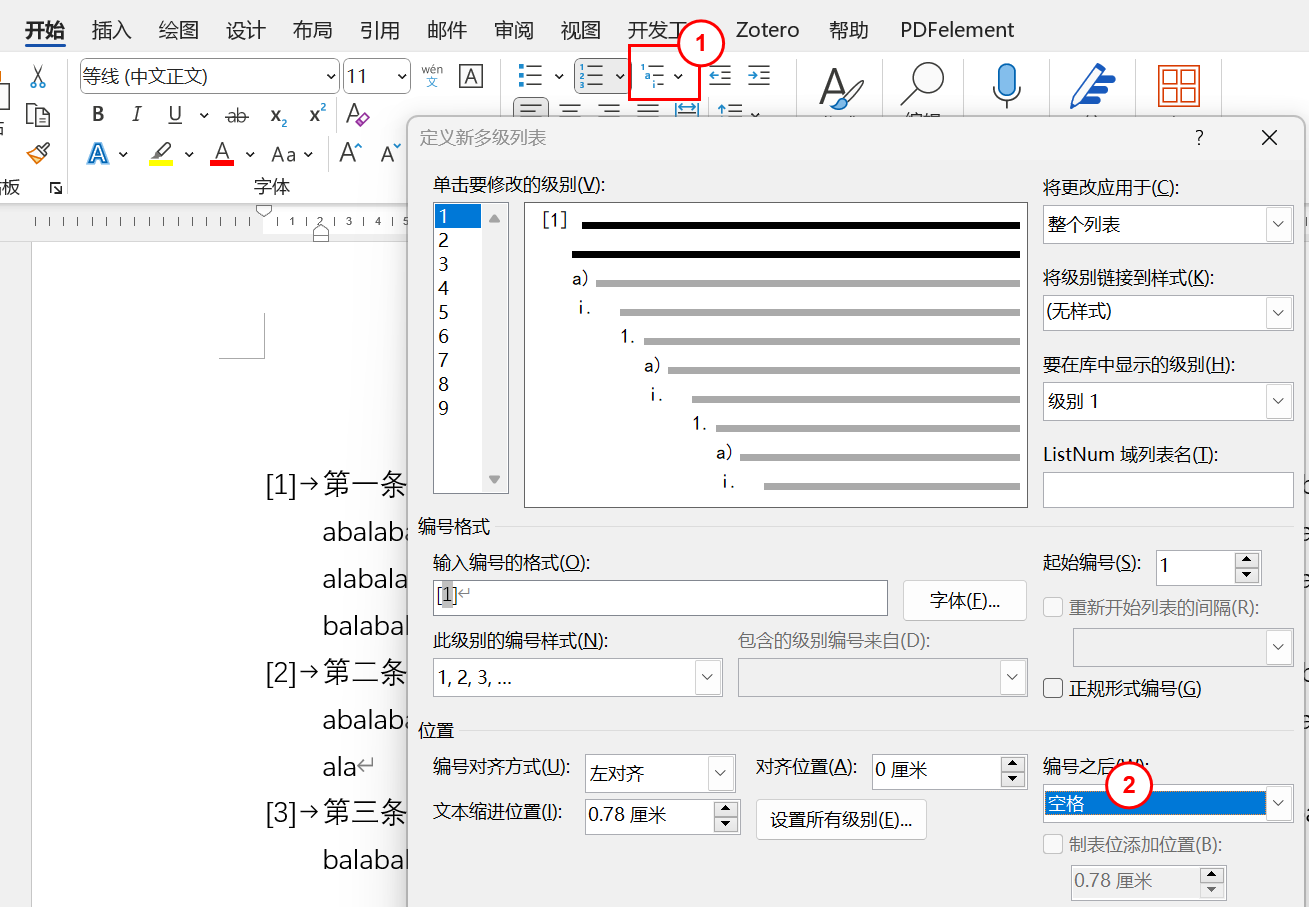1309x907 pixels.
Task: Open the Zotero tab
Action: [x=767, y=30]
